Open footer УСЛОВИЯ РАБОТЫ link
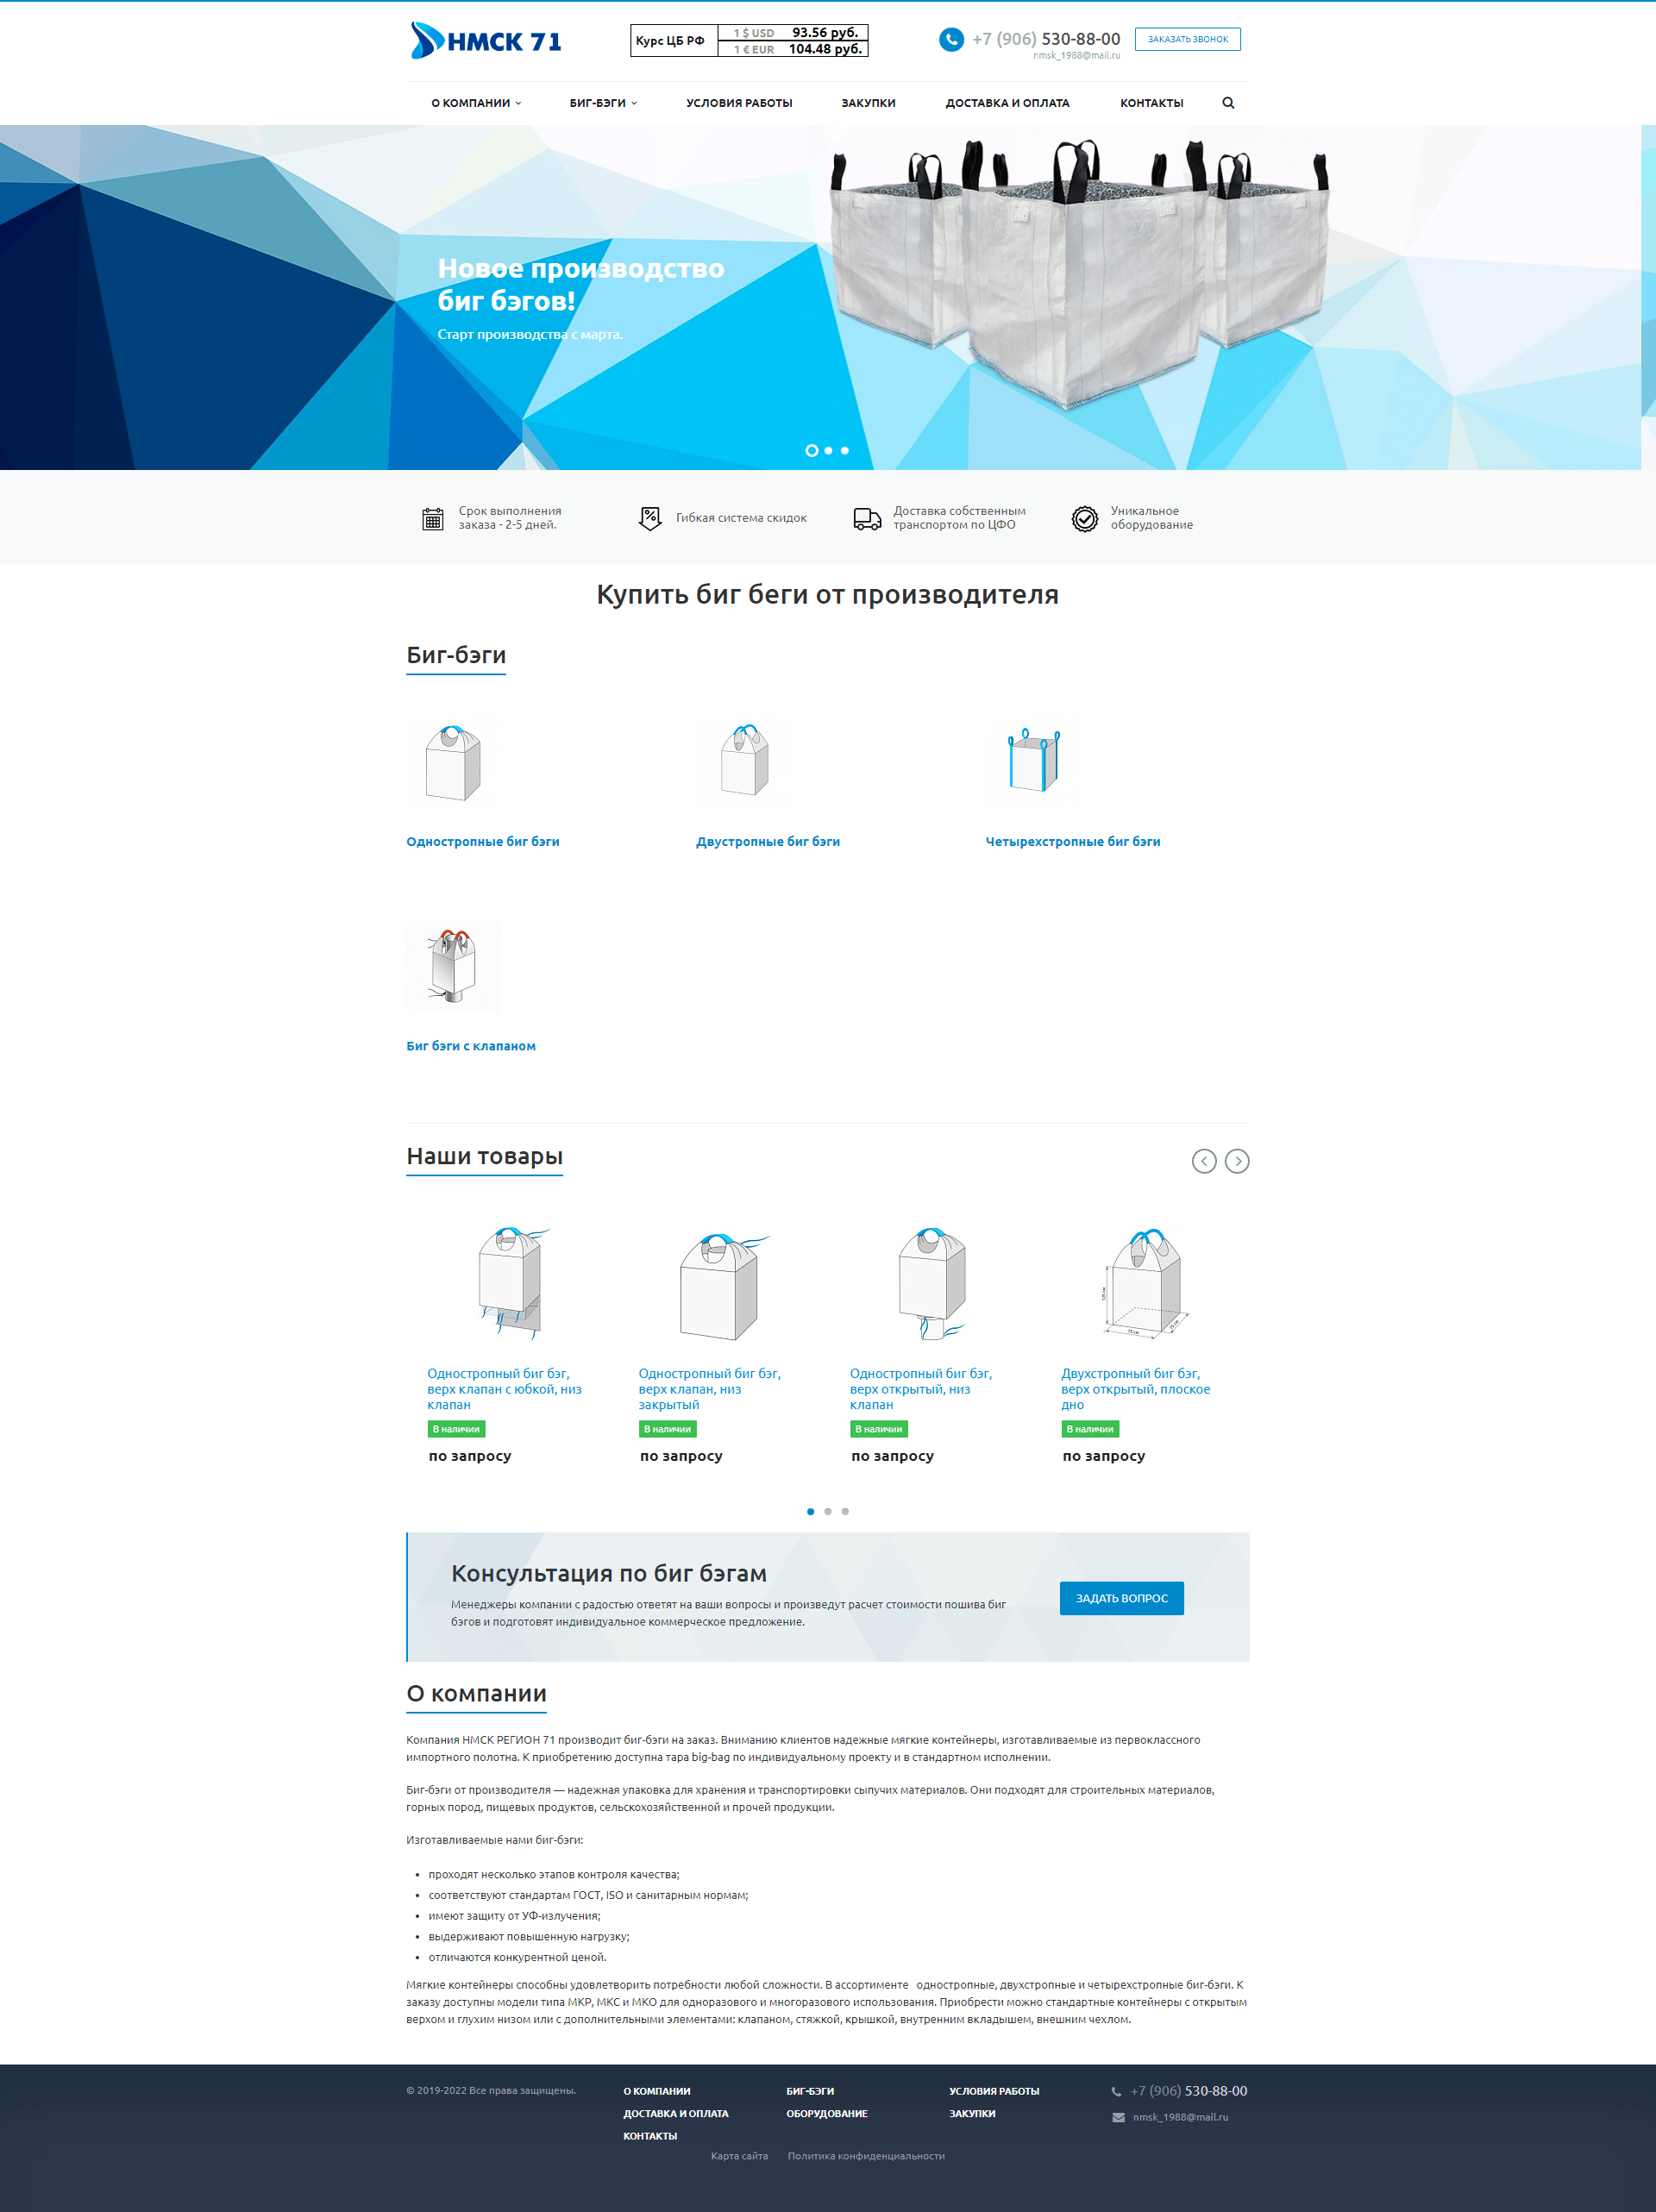Viewport: 1656px width, 2212px height. (994, 2091)
